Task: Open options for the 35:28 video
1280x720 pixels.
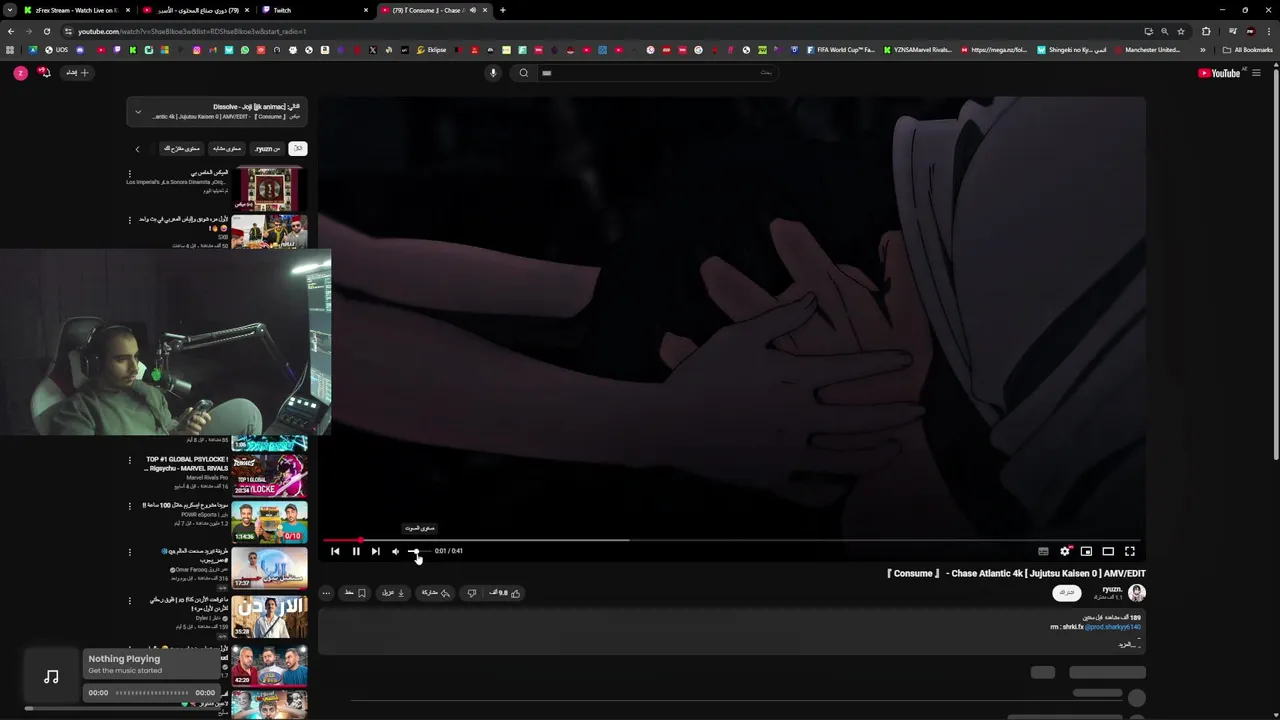Action: coord(129,601)
